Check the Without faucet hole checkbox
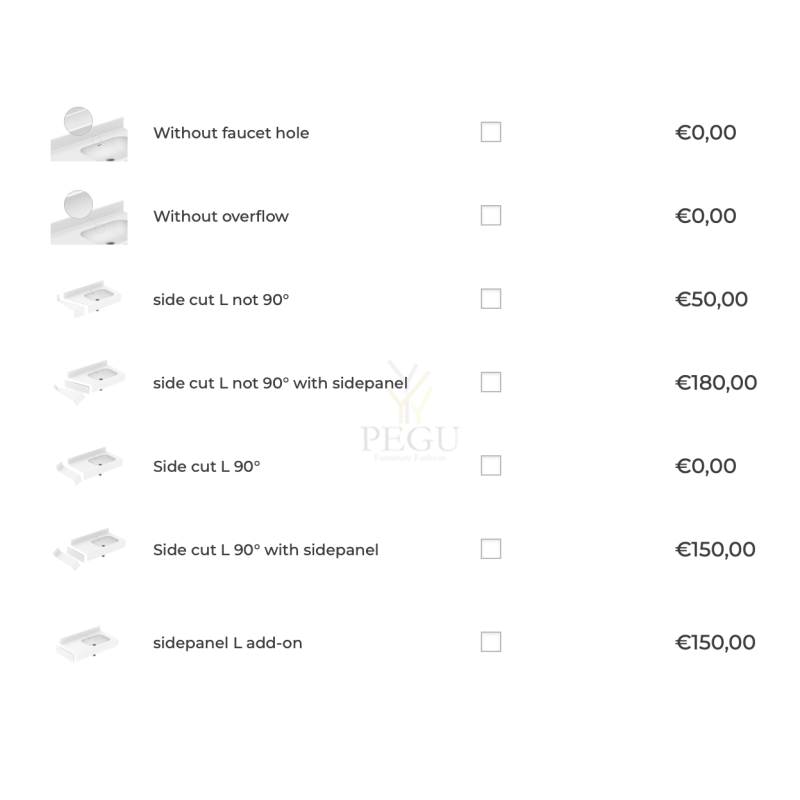Image resolution: width=800 pixels, height=800 pixels. click(490, 132)
